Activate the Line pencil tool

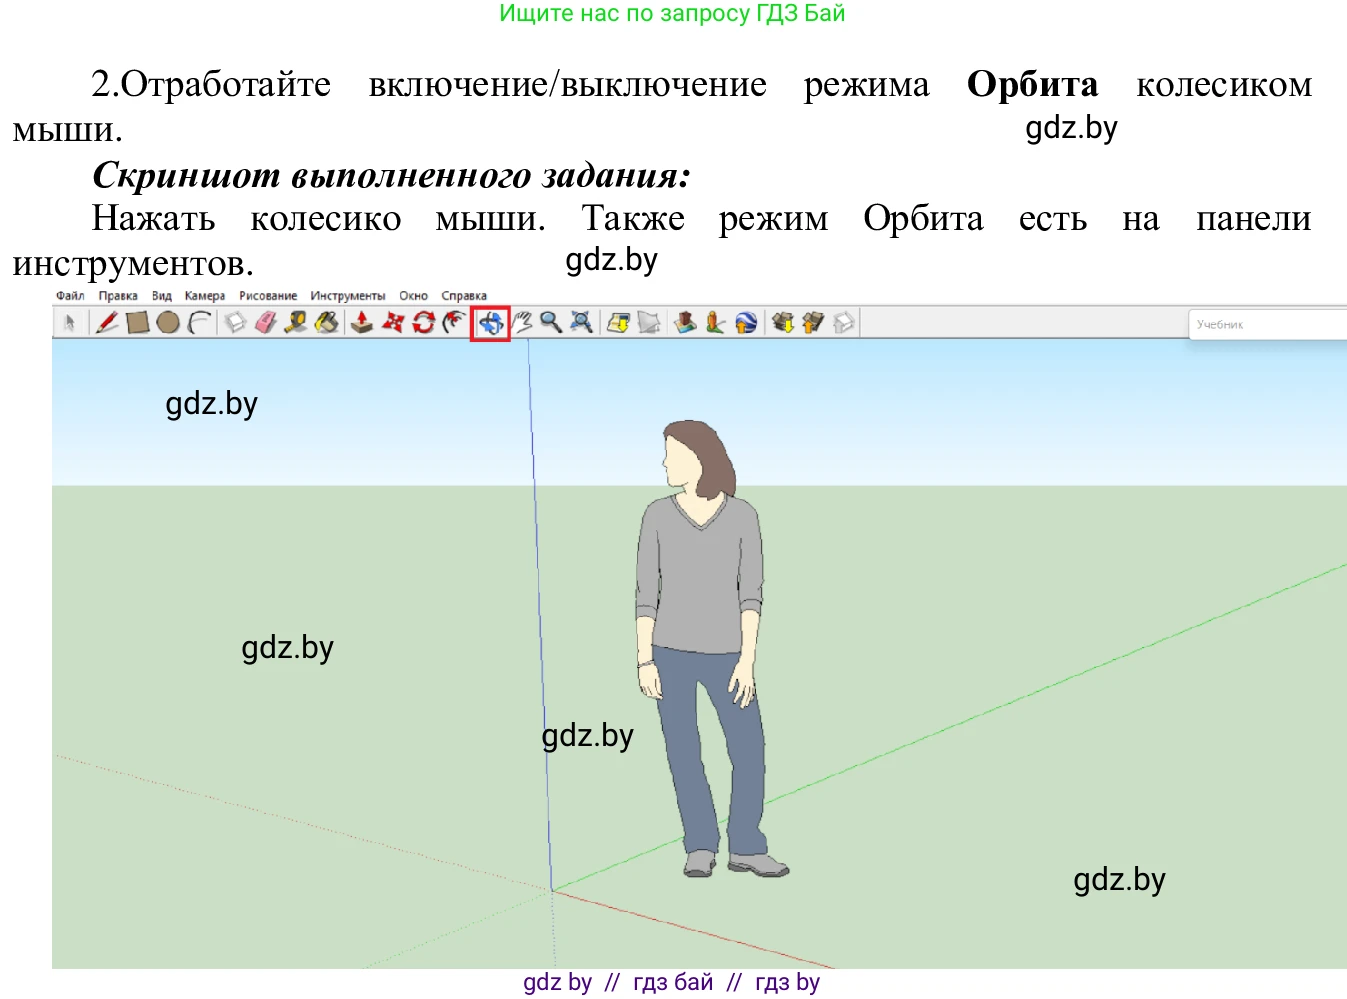point(106,322)
